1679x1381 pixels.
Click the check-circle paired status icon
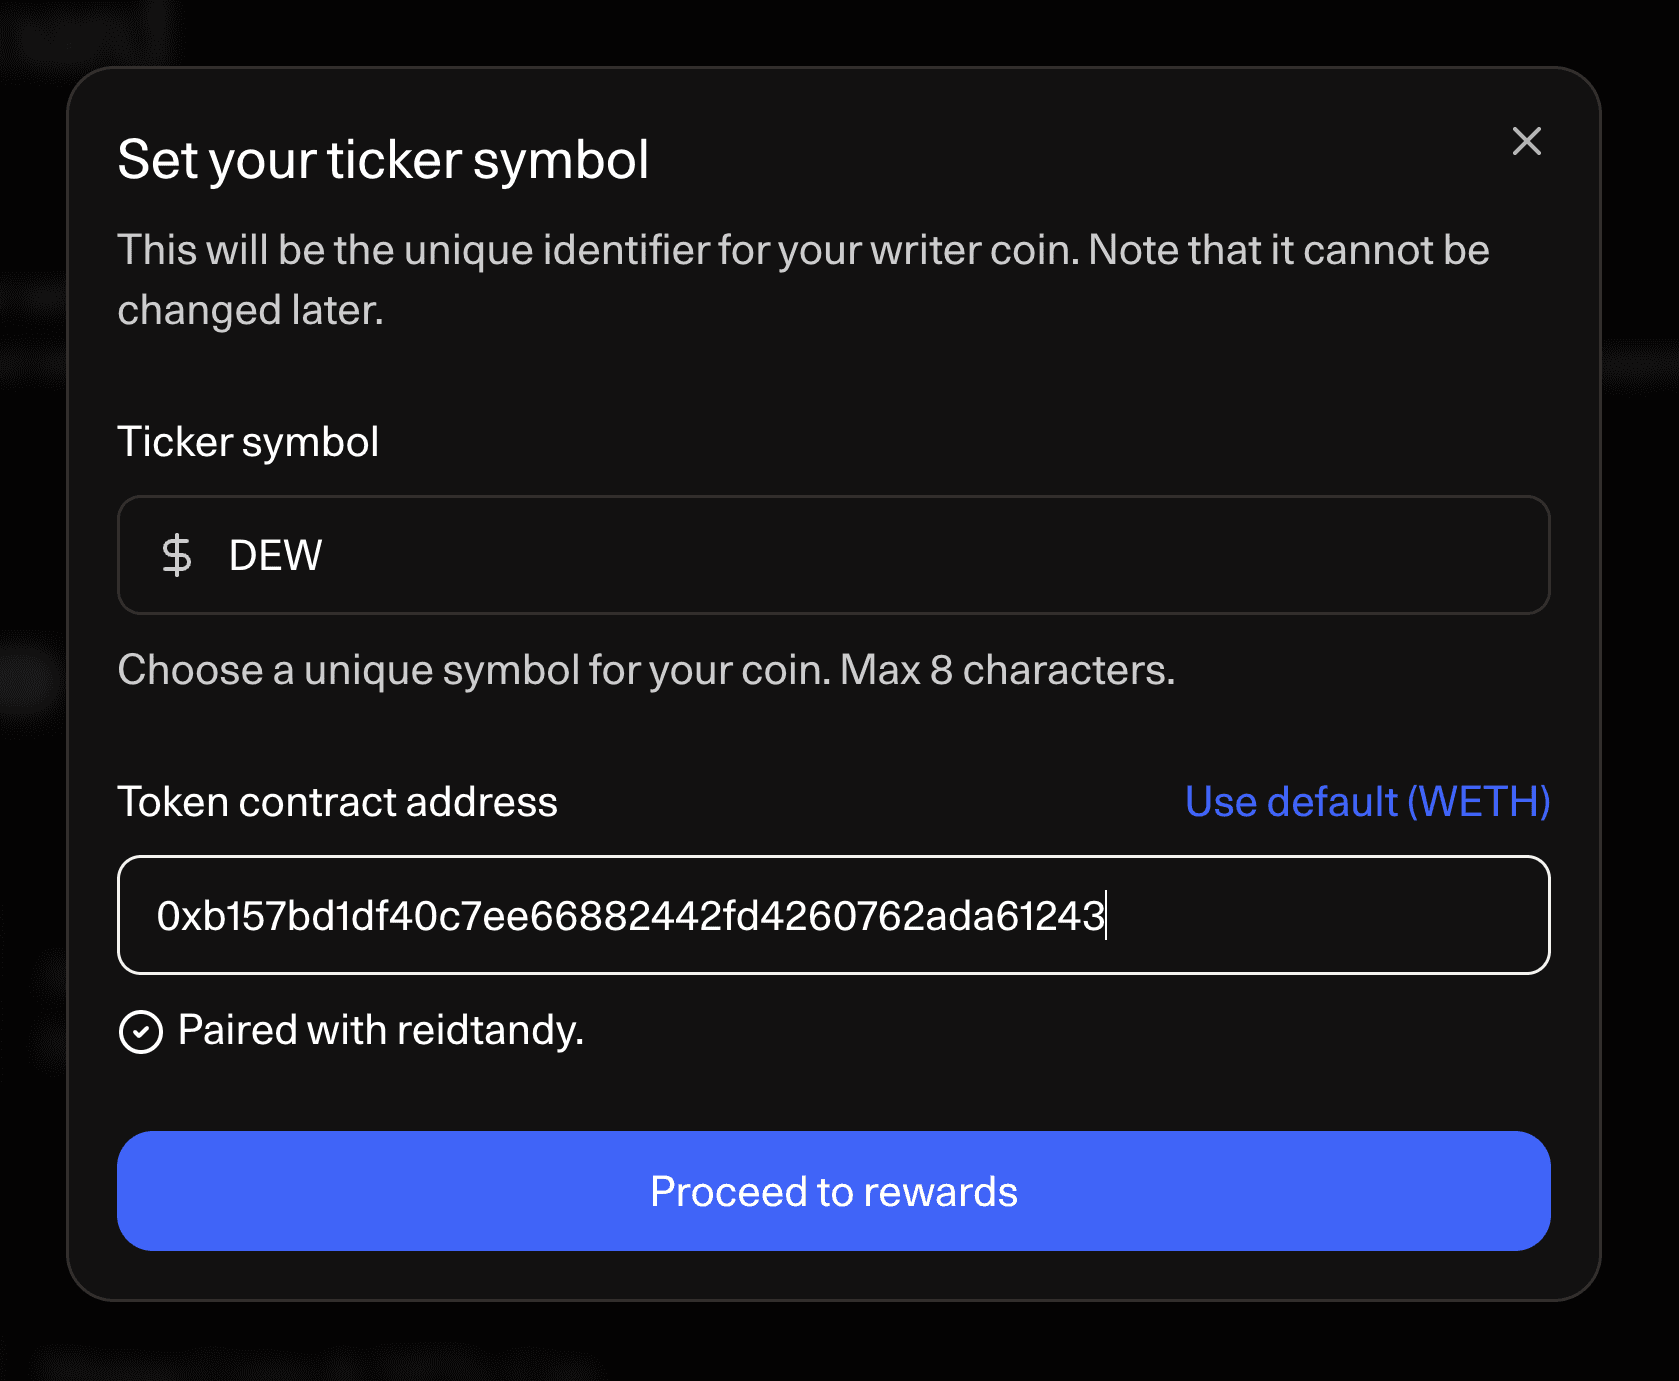141,1031
